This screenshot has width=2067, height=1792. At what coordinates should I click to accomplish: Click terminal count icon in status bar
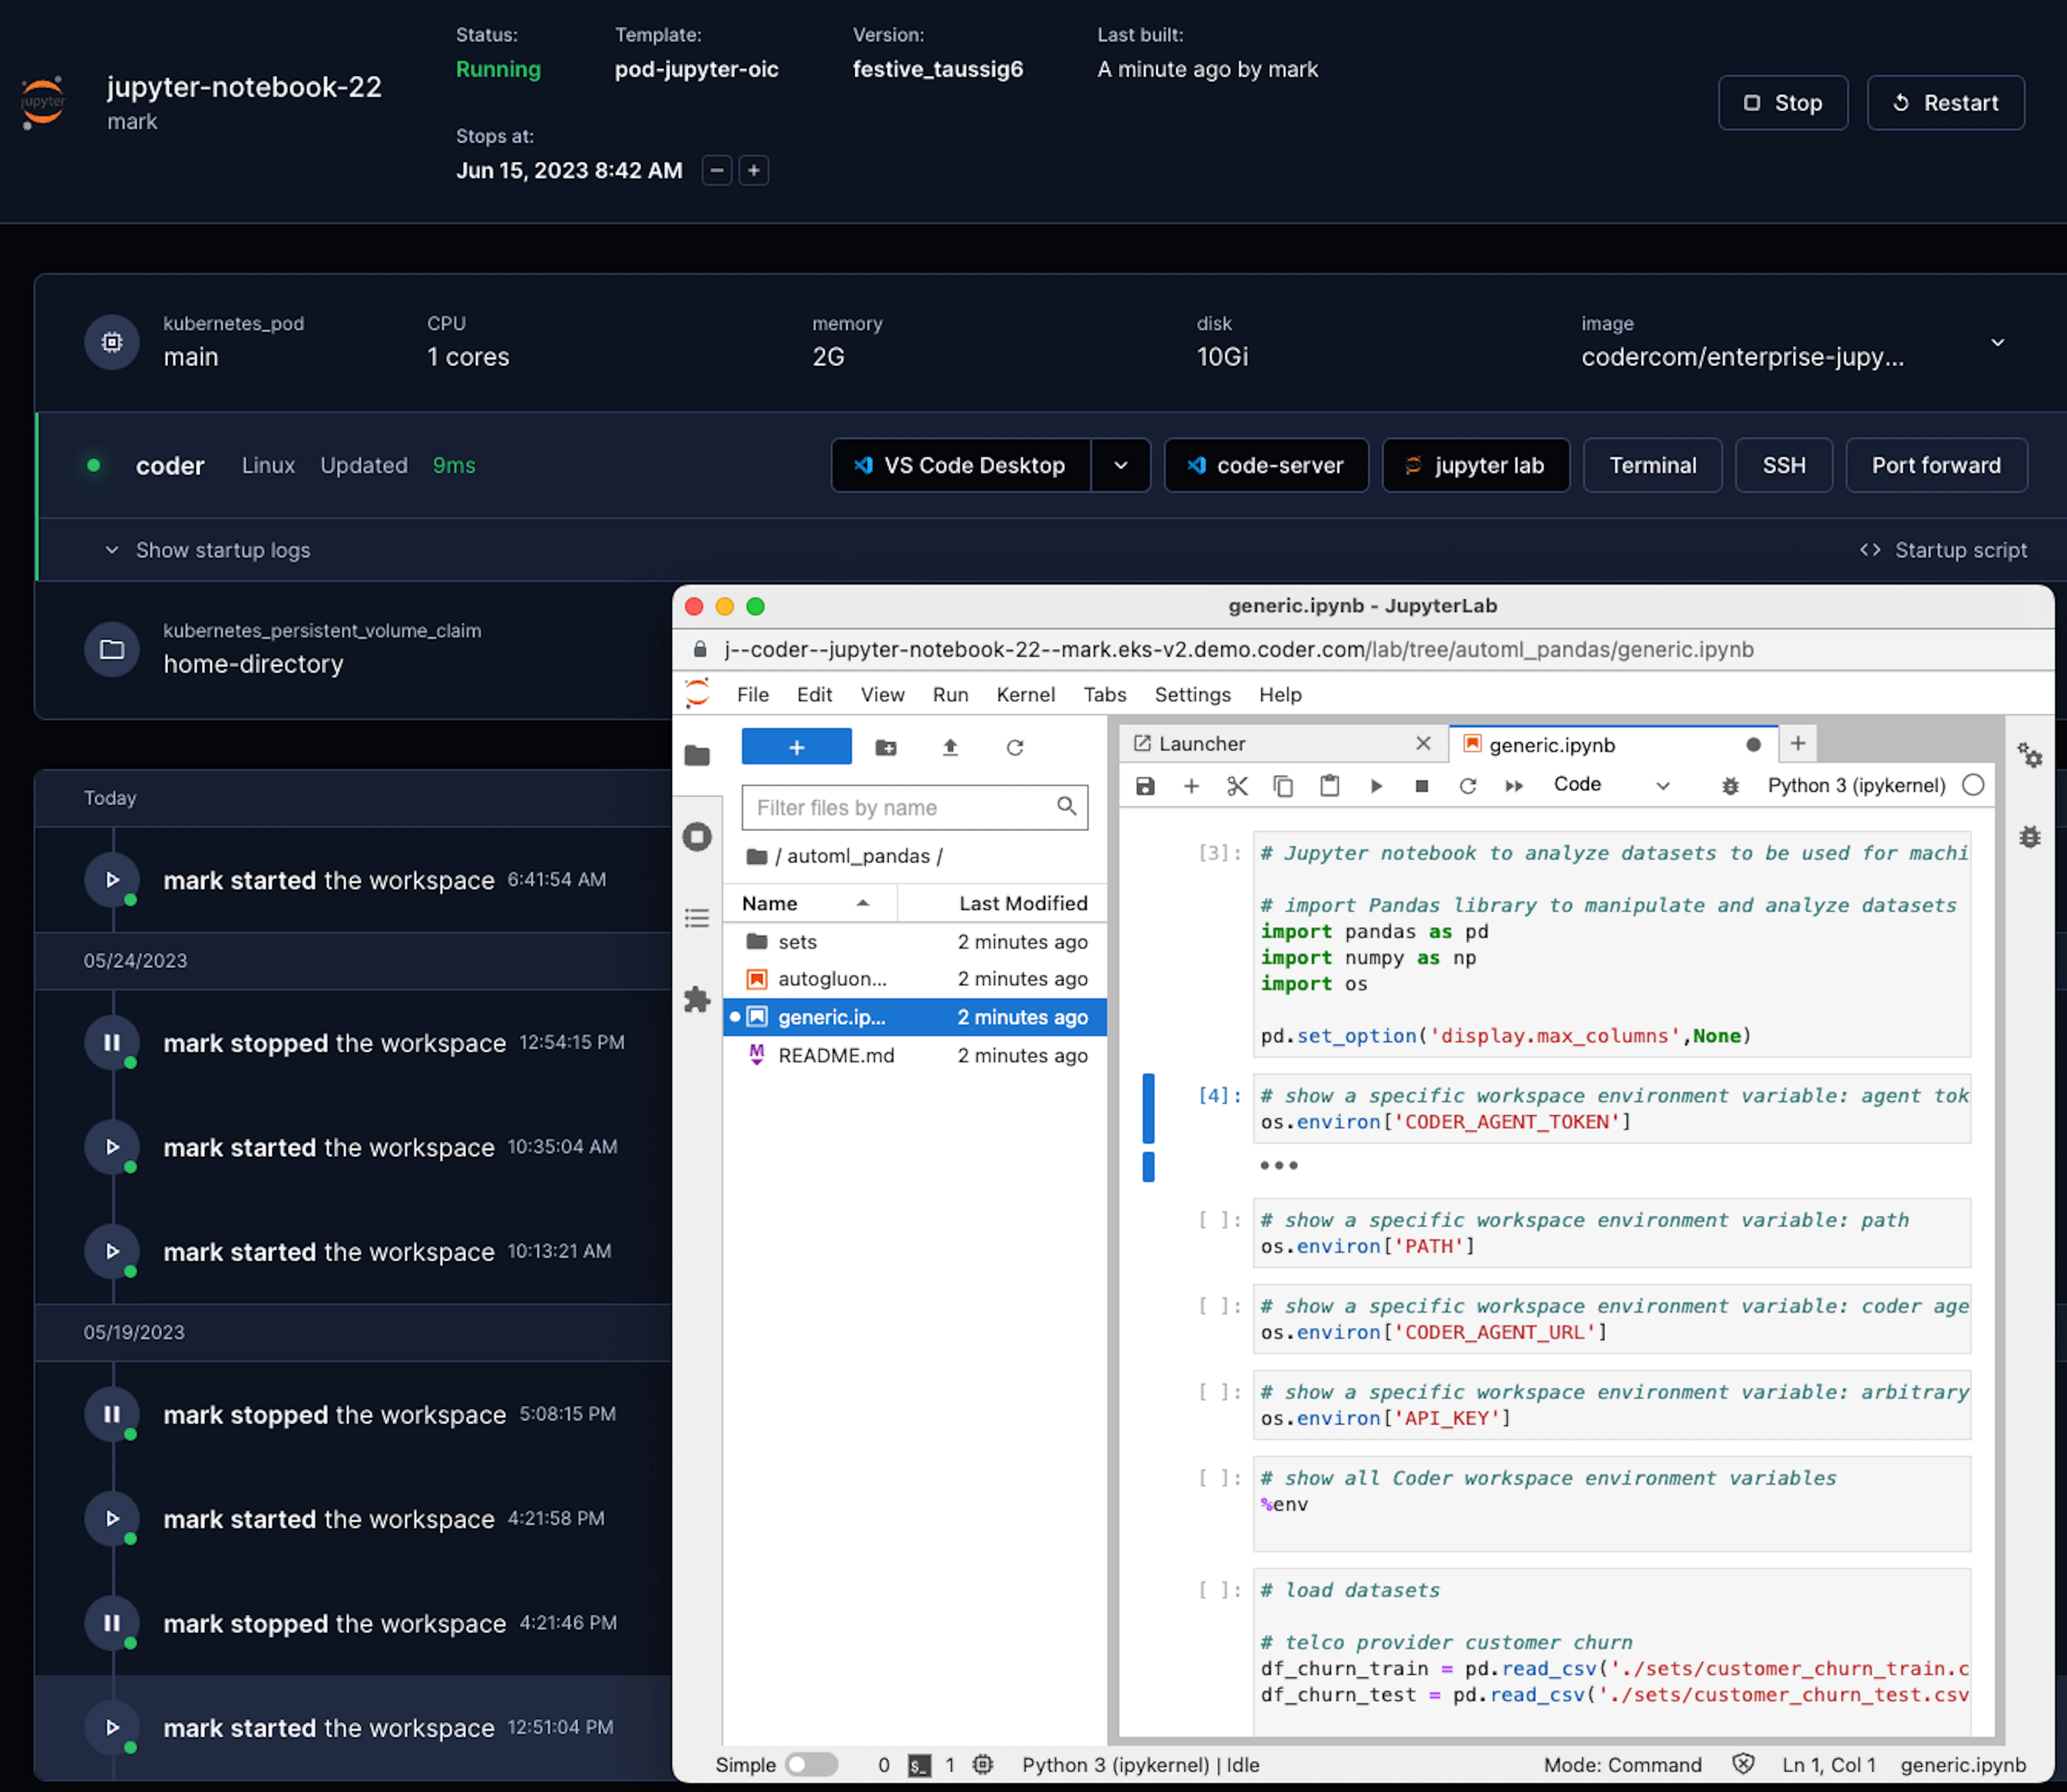pos(919,1766)
